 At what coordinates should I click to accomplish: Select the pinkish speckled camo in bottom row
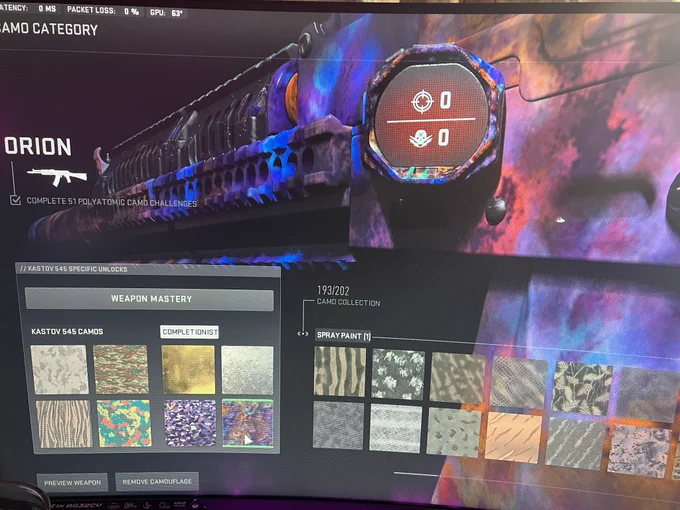[x=639, y=451]
